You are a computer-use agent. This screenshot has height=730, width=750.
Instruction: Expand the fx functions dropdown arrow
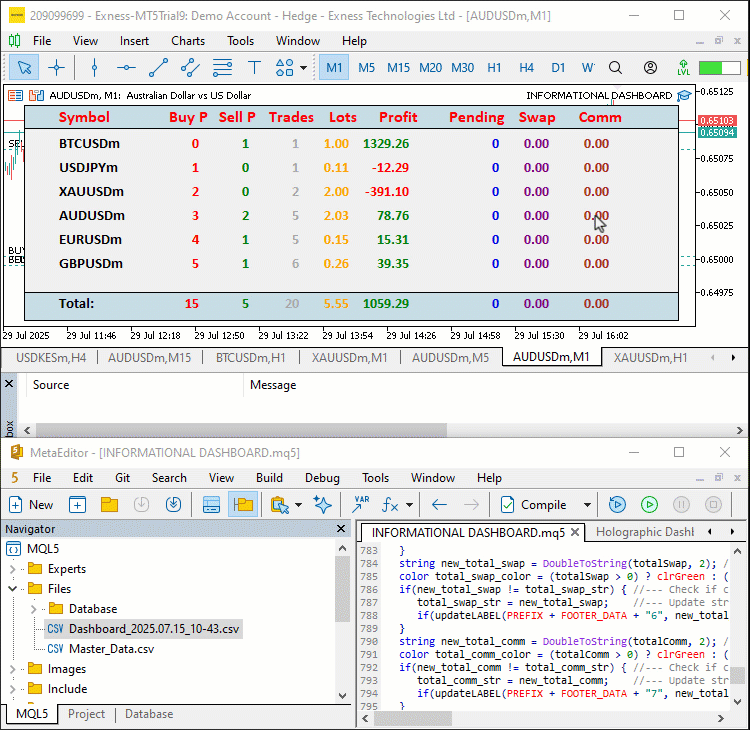[x=409, y=504]
